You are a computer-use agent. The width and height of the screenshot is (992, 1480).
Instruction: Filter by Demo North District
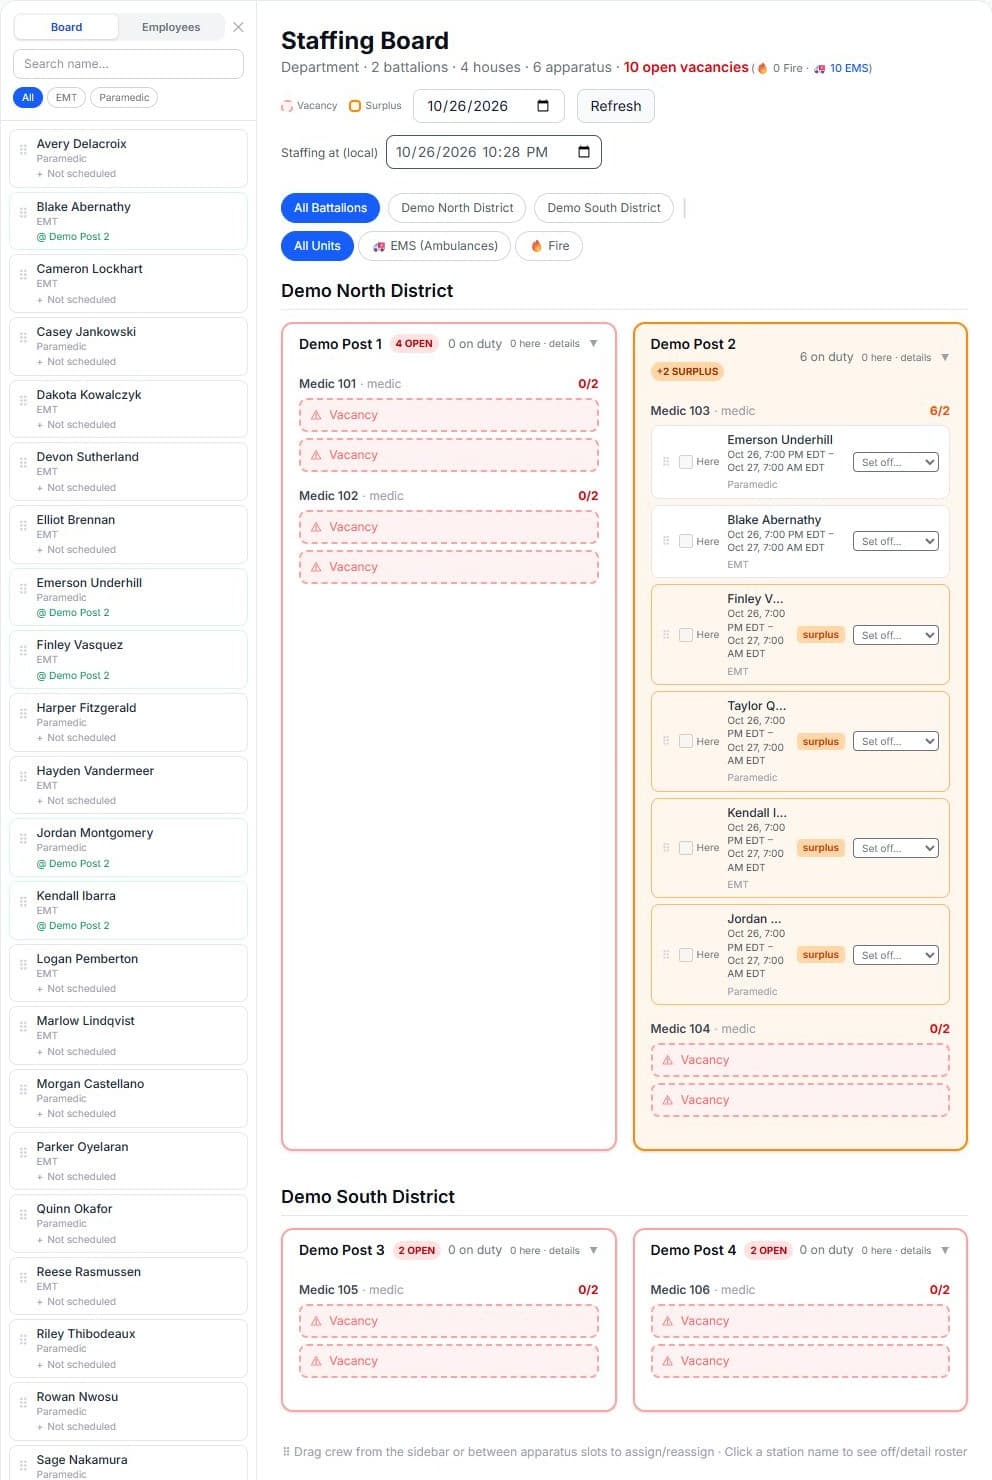pos(457,208)
